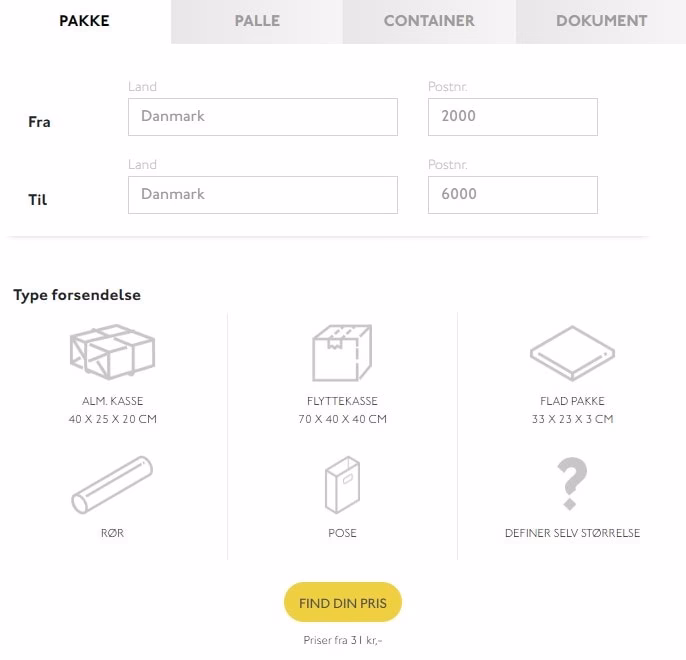Switch to the PALLE tab

pyautogui.click(x=257, y=21)
